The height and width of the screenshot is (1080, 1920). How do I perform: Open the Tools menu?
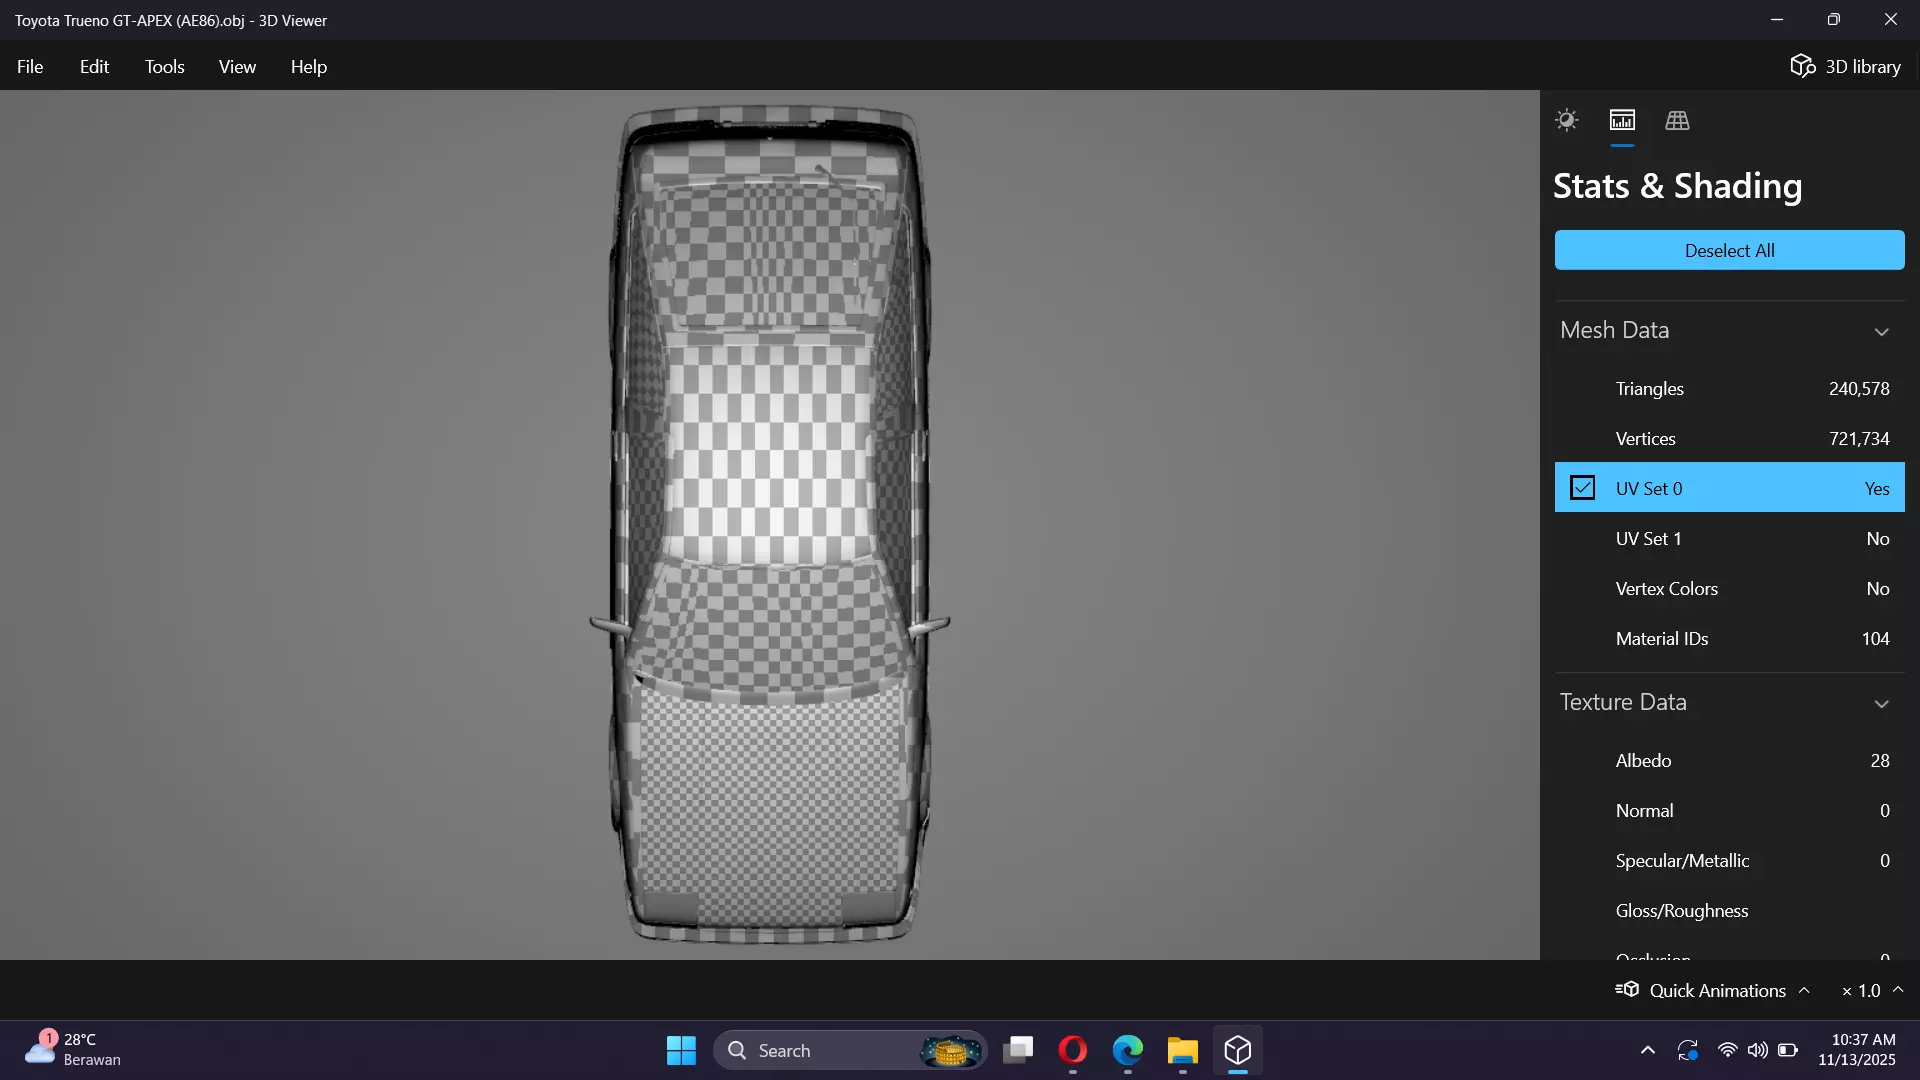[x=164, y=66]
